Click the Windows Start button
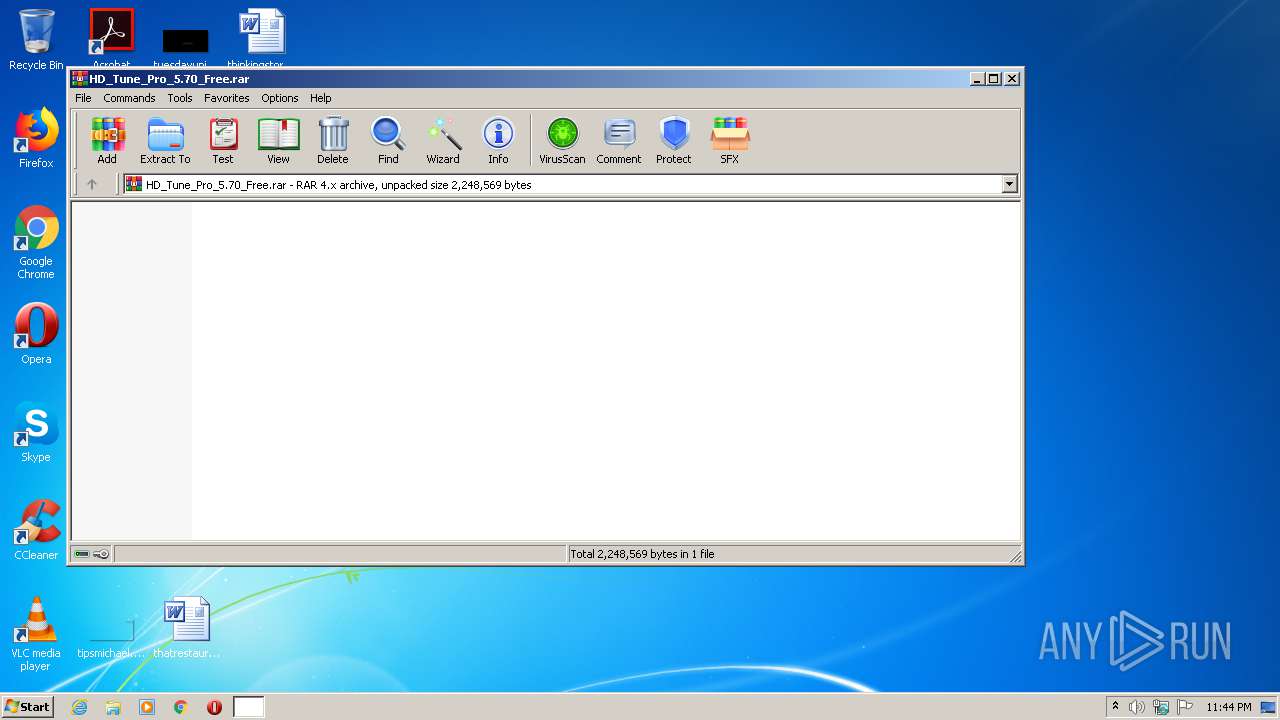1280x720 pixels. click(28, 707)
